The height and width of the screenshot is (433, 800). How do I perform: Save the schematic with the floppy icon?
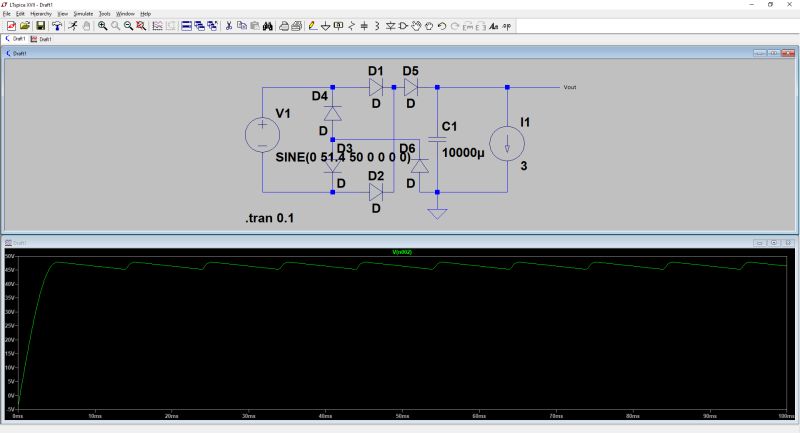pyautogui.click(x=40, y=26)
